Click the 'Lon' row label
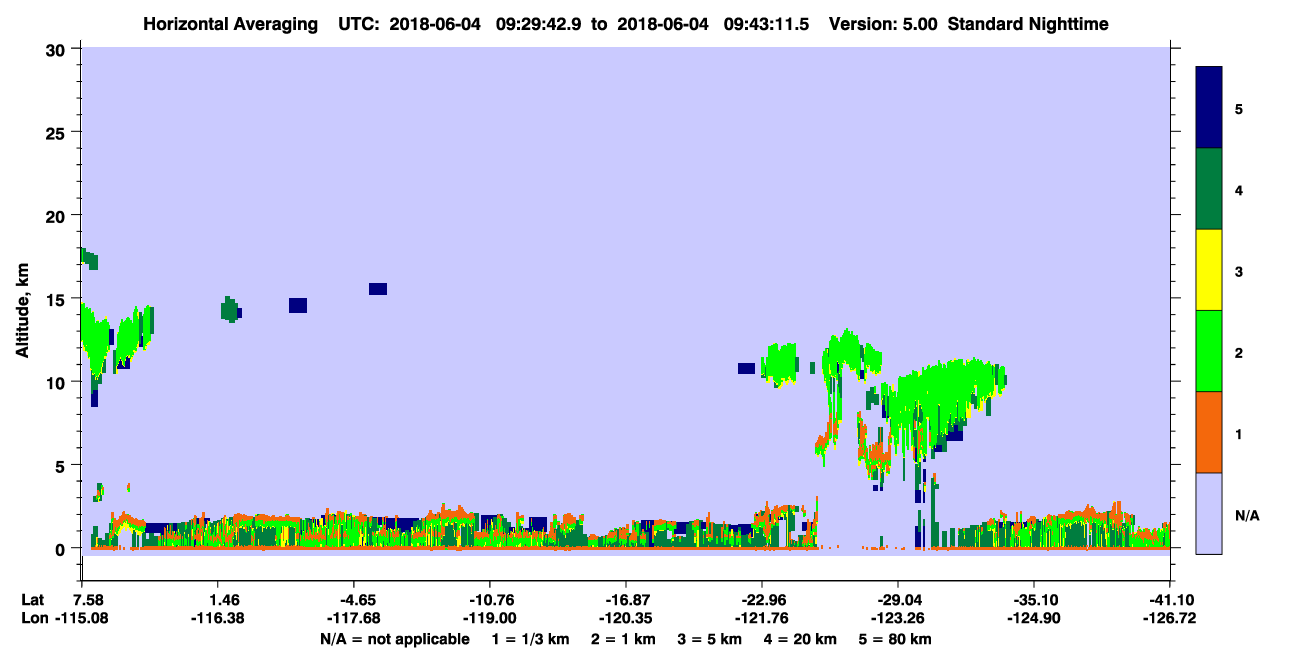This screenshot has width=1300, height=667. 33,619
